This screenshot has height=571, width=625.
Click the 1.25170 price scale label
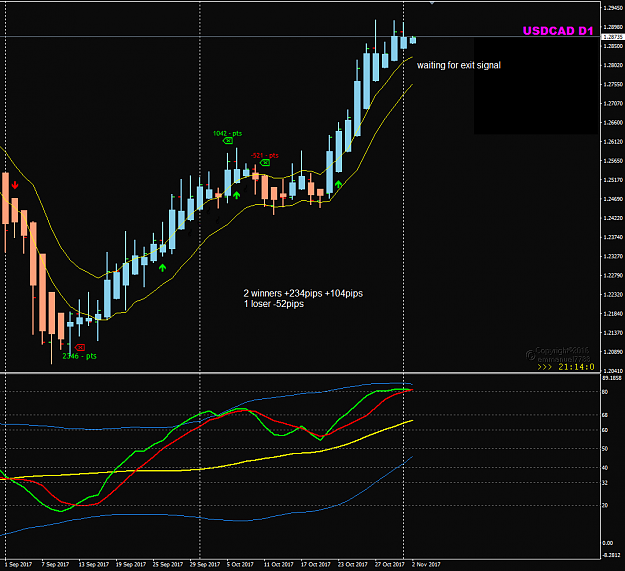613,180
